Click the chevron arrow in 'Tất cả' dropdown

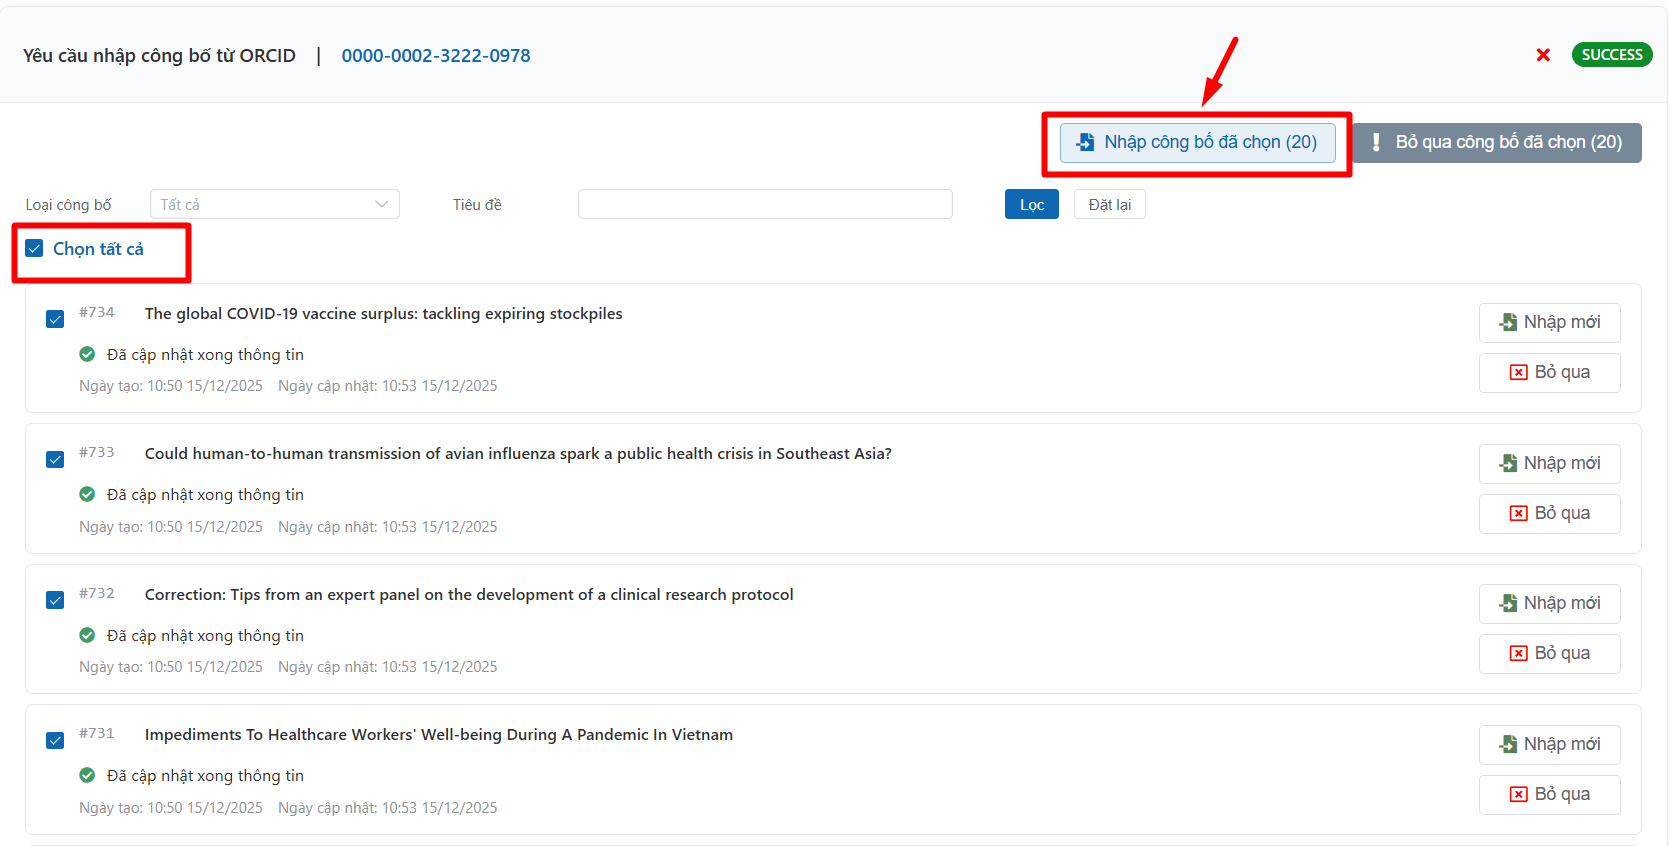381,204
